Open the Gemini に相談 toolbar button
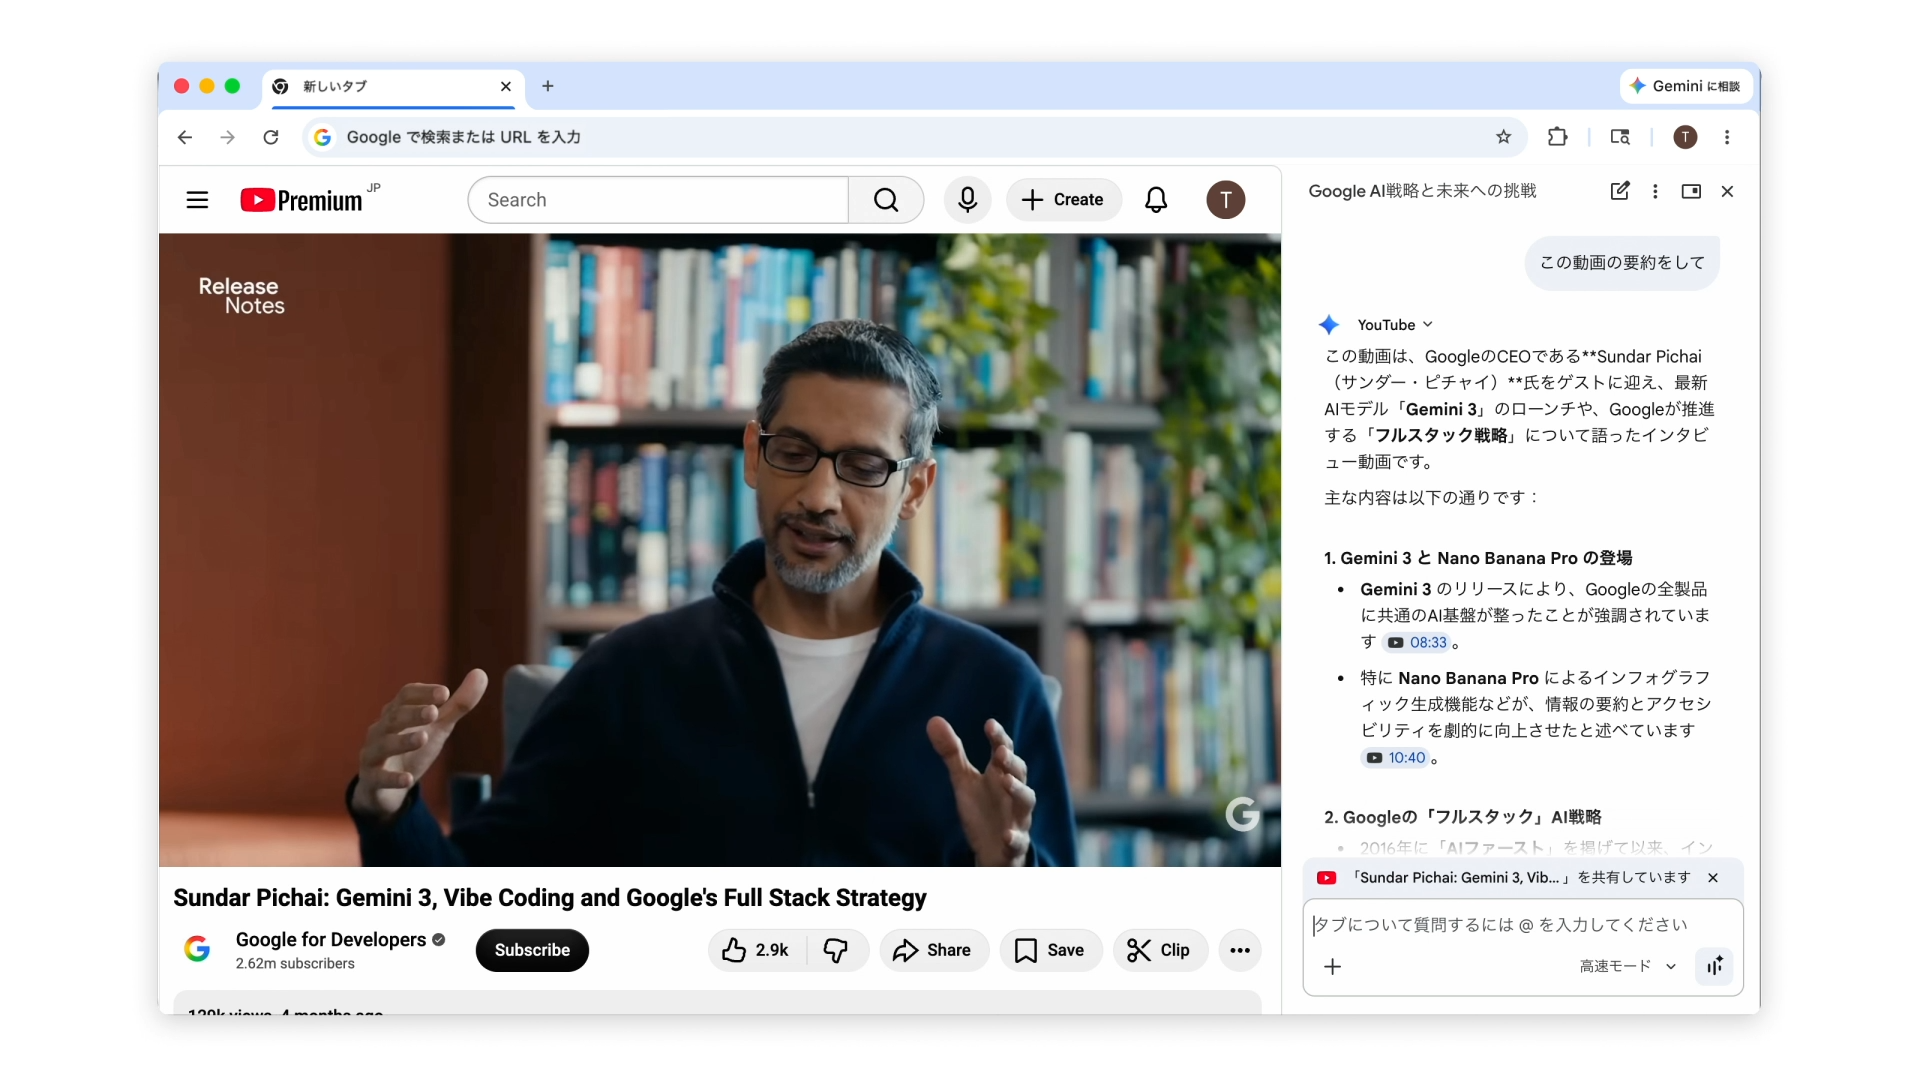This screenshot has height=1080, width=1920. 1685,86
